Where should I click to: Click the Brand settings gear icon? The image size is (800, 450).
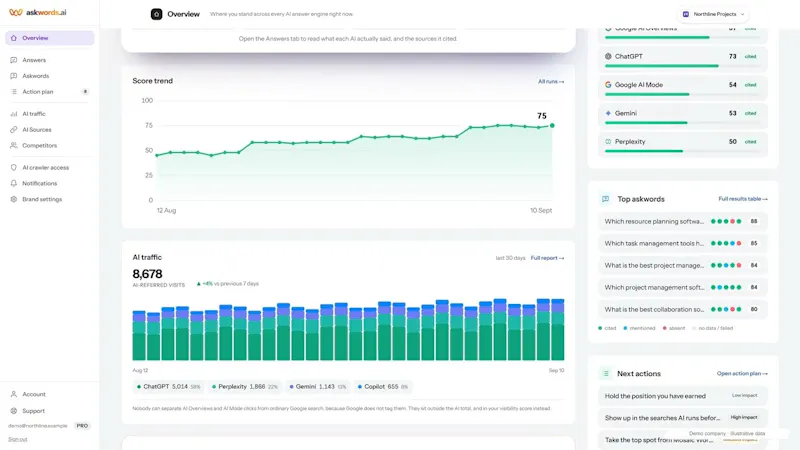[14, 199]
